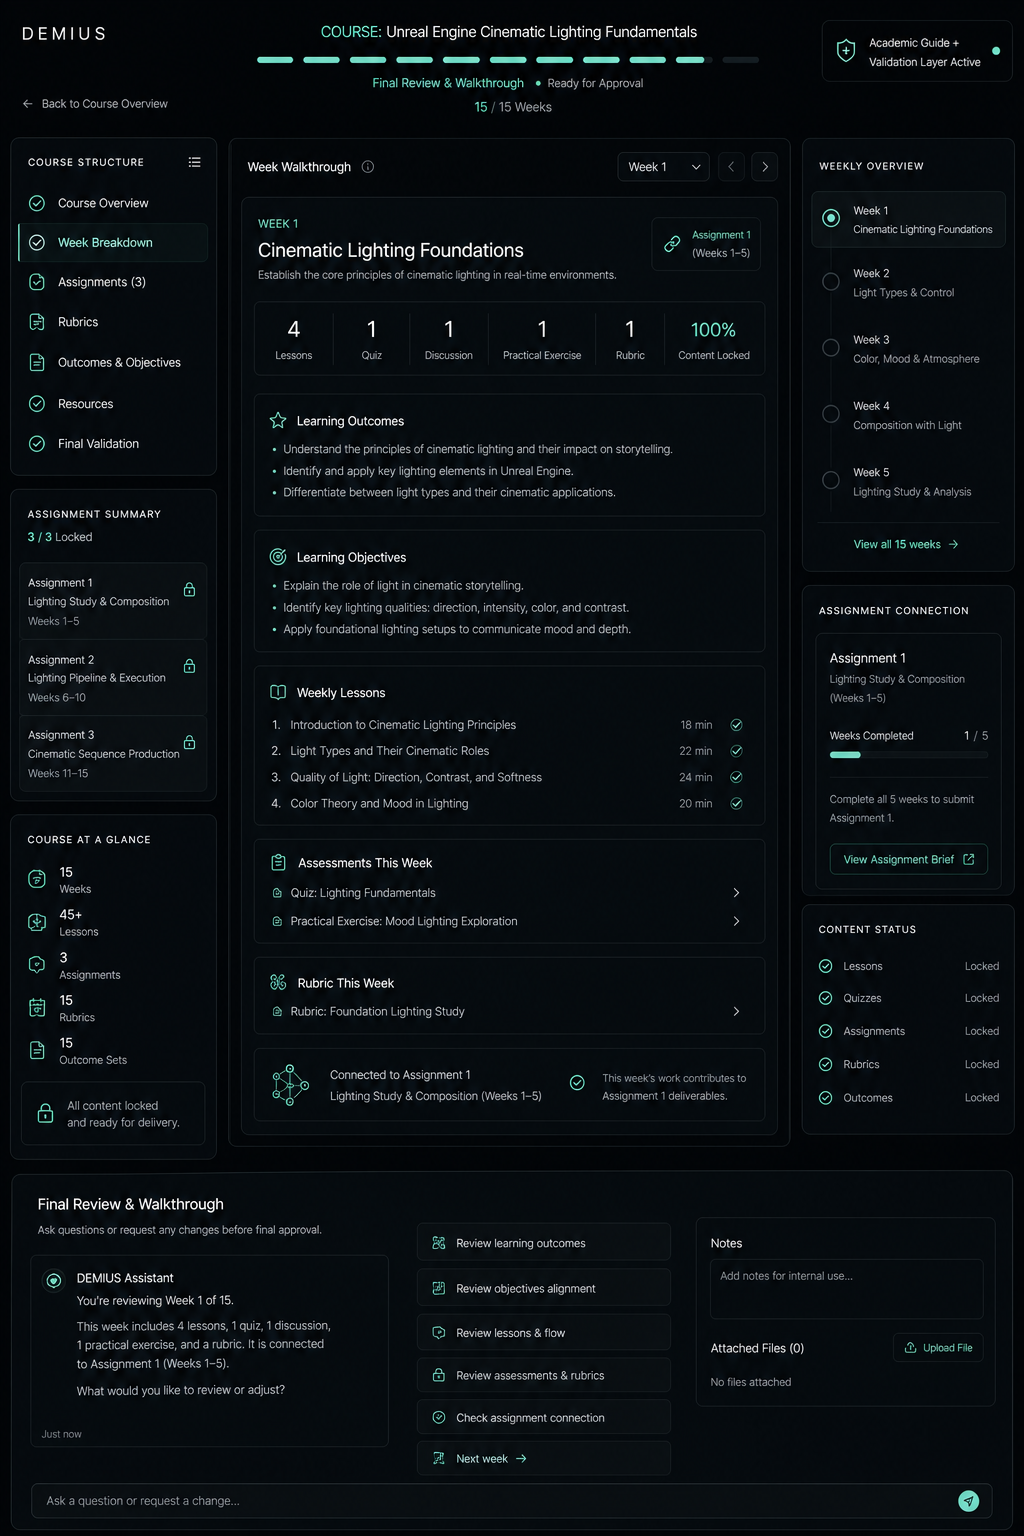
Task: Open Outcomes & Objectives section
Action: pos(113,362)
